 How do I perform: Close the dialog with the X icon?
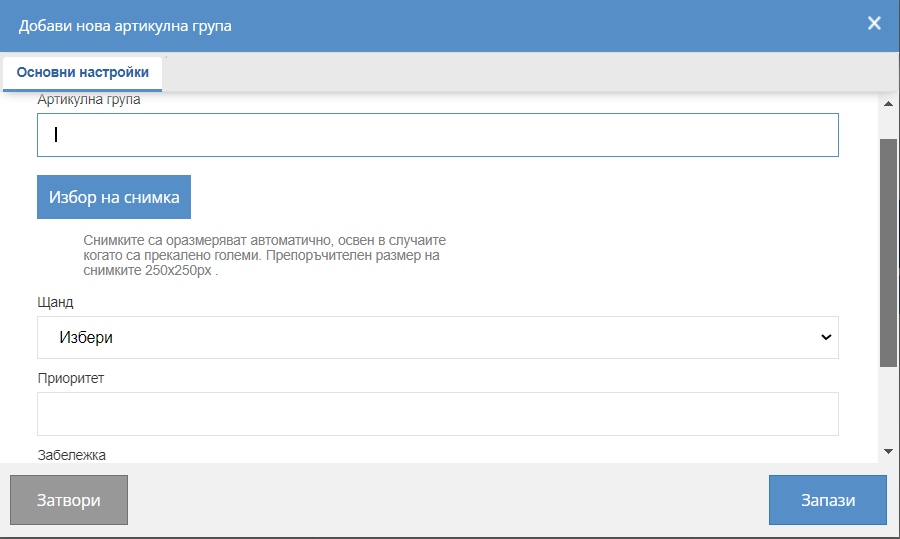(x=874, y=23)
